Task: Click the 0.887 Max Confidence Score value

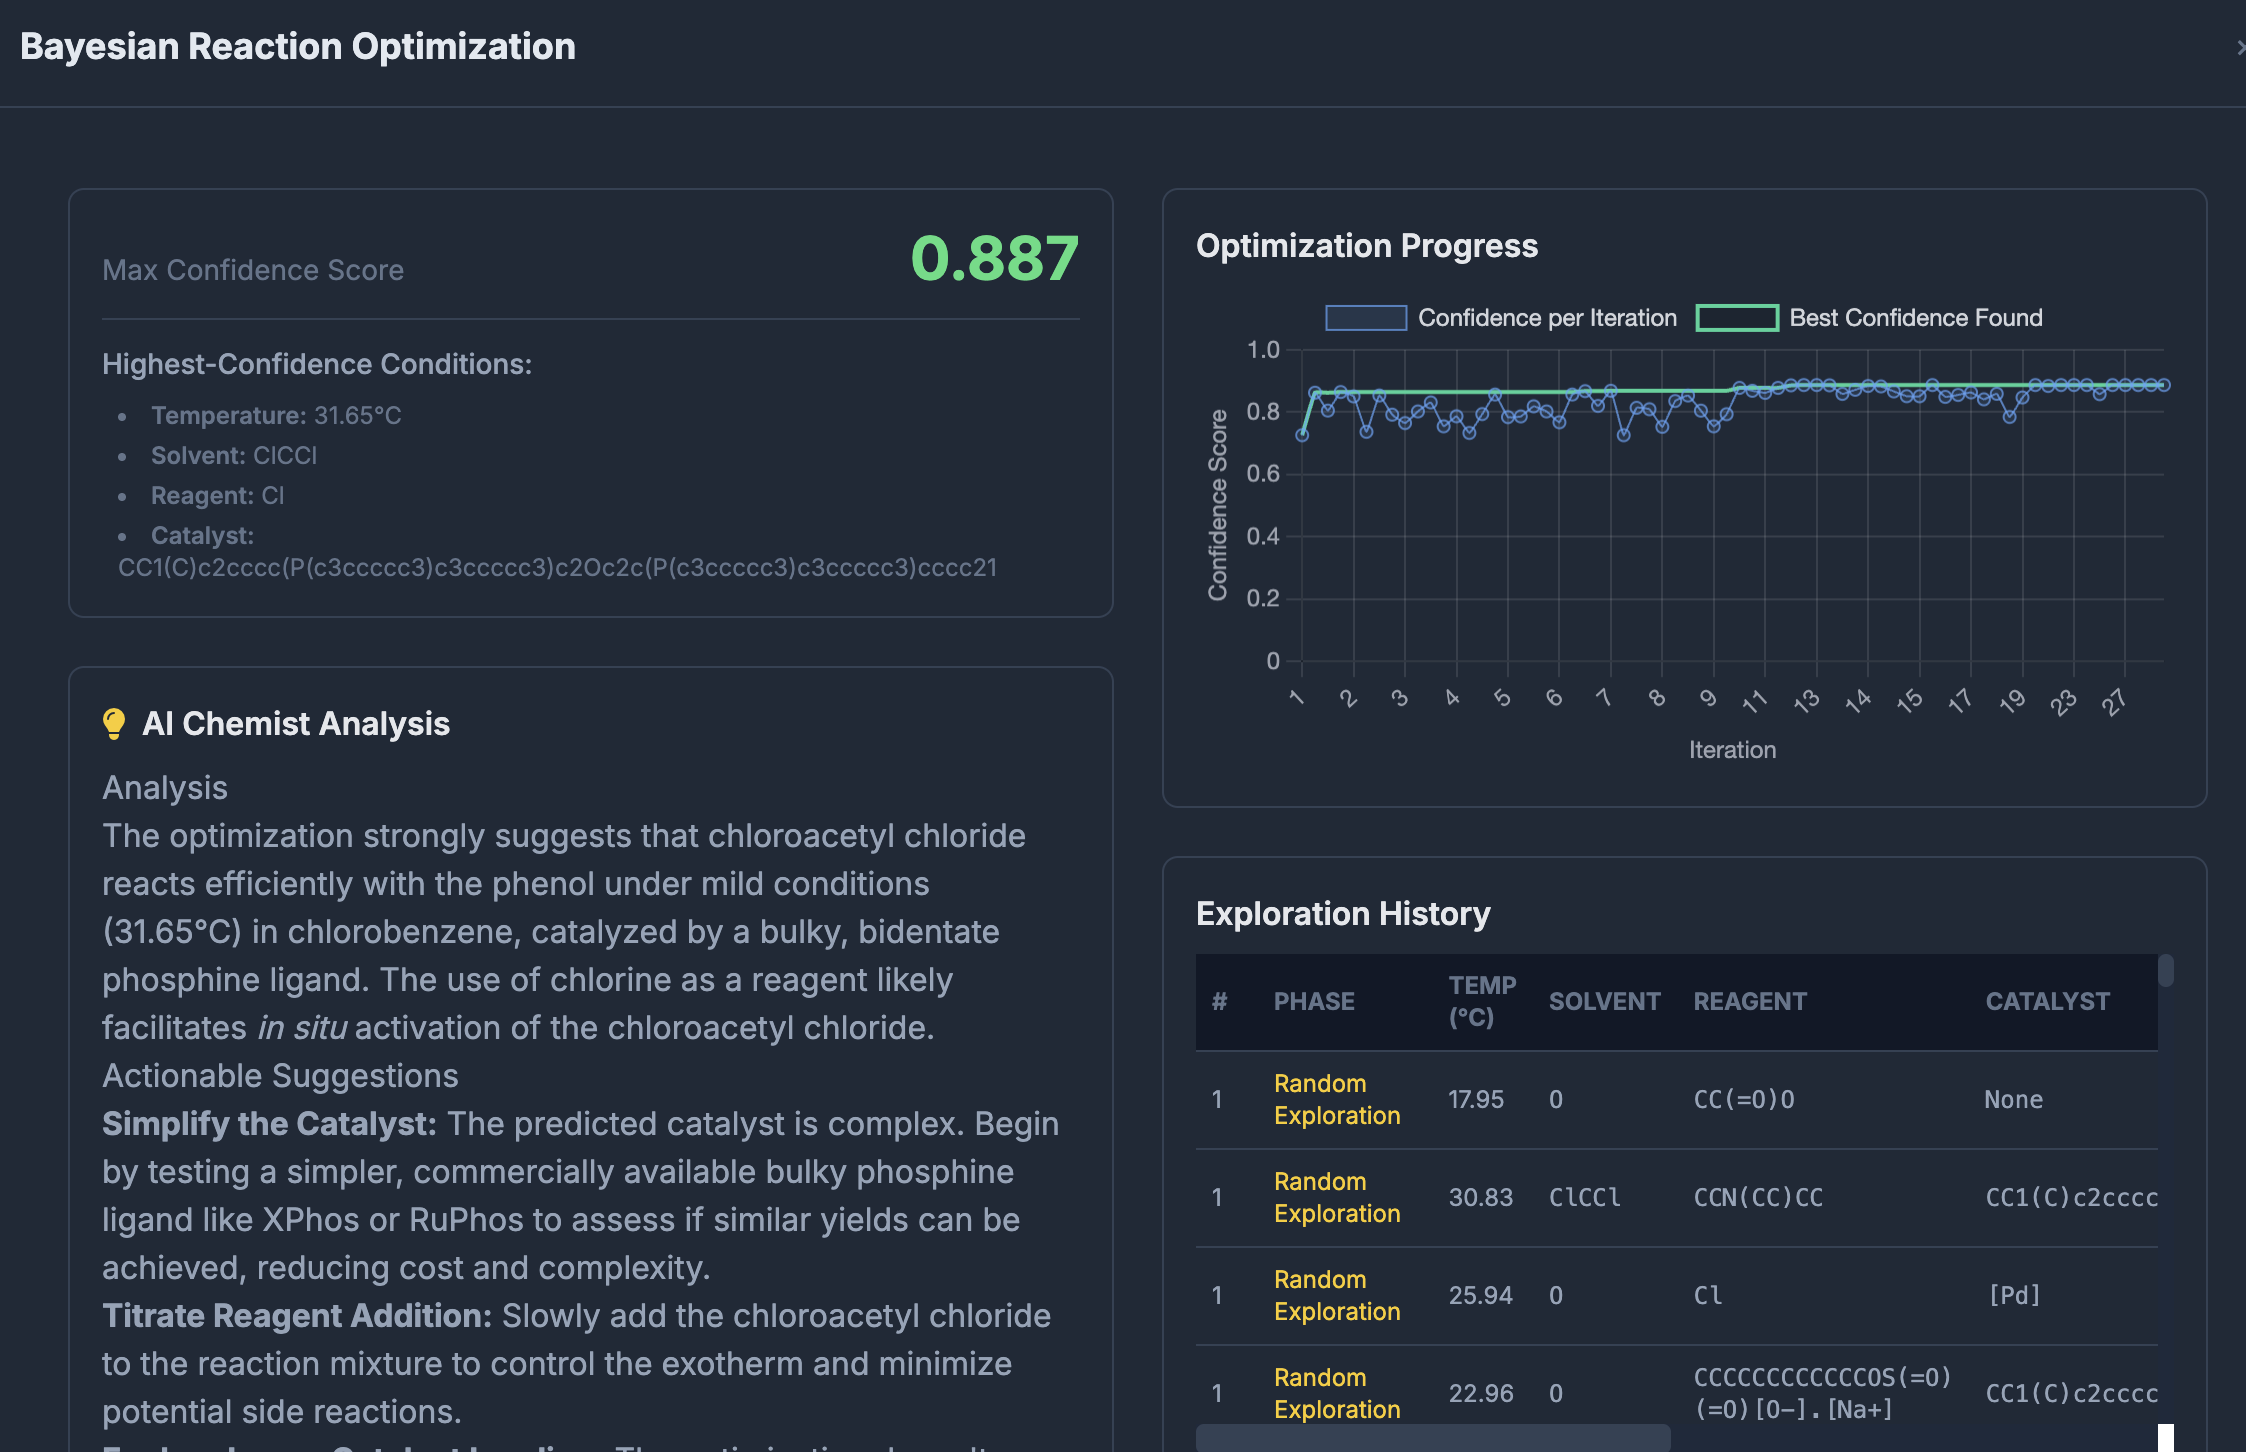Action: coord(995,259)
